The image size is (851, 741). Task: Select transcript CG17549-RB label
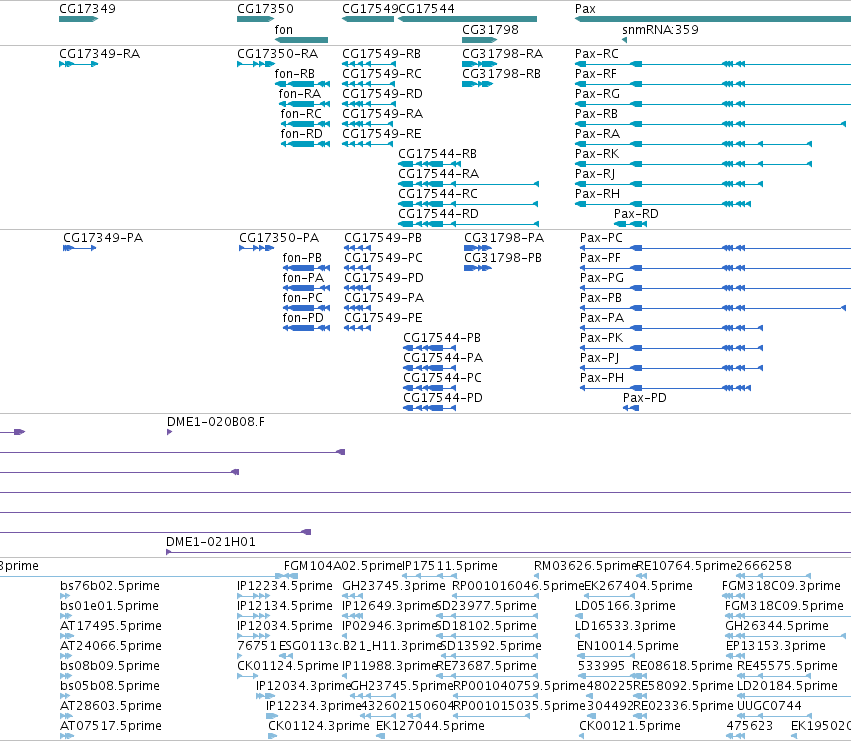tap(382, 54)
